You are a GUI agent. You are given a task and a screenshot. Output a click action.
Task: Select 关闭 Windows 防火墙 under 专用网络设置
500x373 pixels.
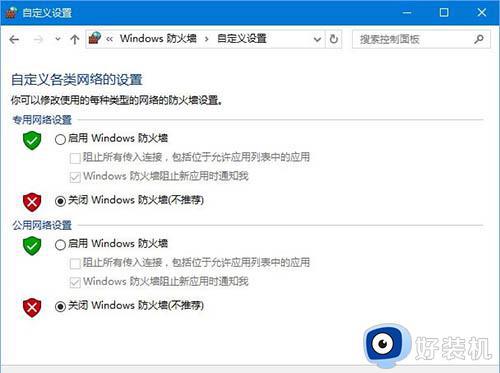tap(60, 201)
